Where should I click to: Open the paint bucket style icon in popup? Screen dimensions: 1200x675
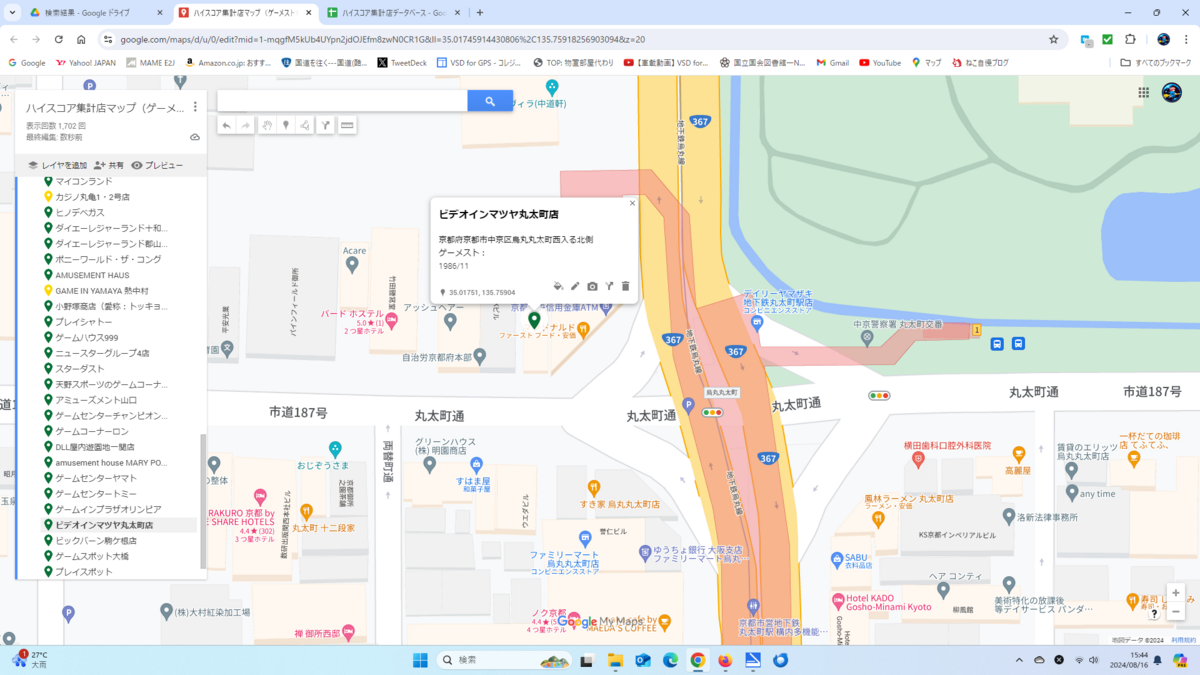(558, 287)
